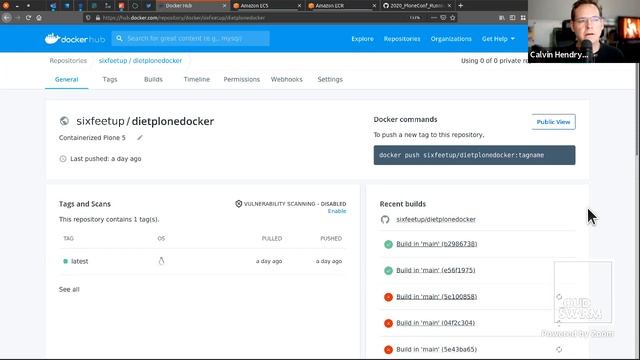The image size is (640, 360).
Task: Click red failed icon for build 5e43ba65
Action: (x=388, y=350)
